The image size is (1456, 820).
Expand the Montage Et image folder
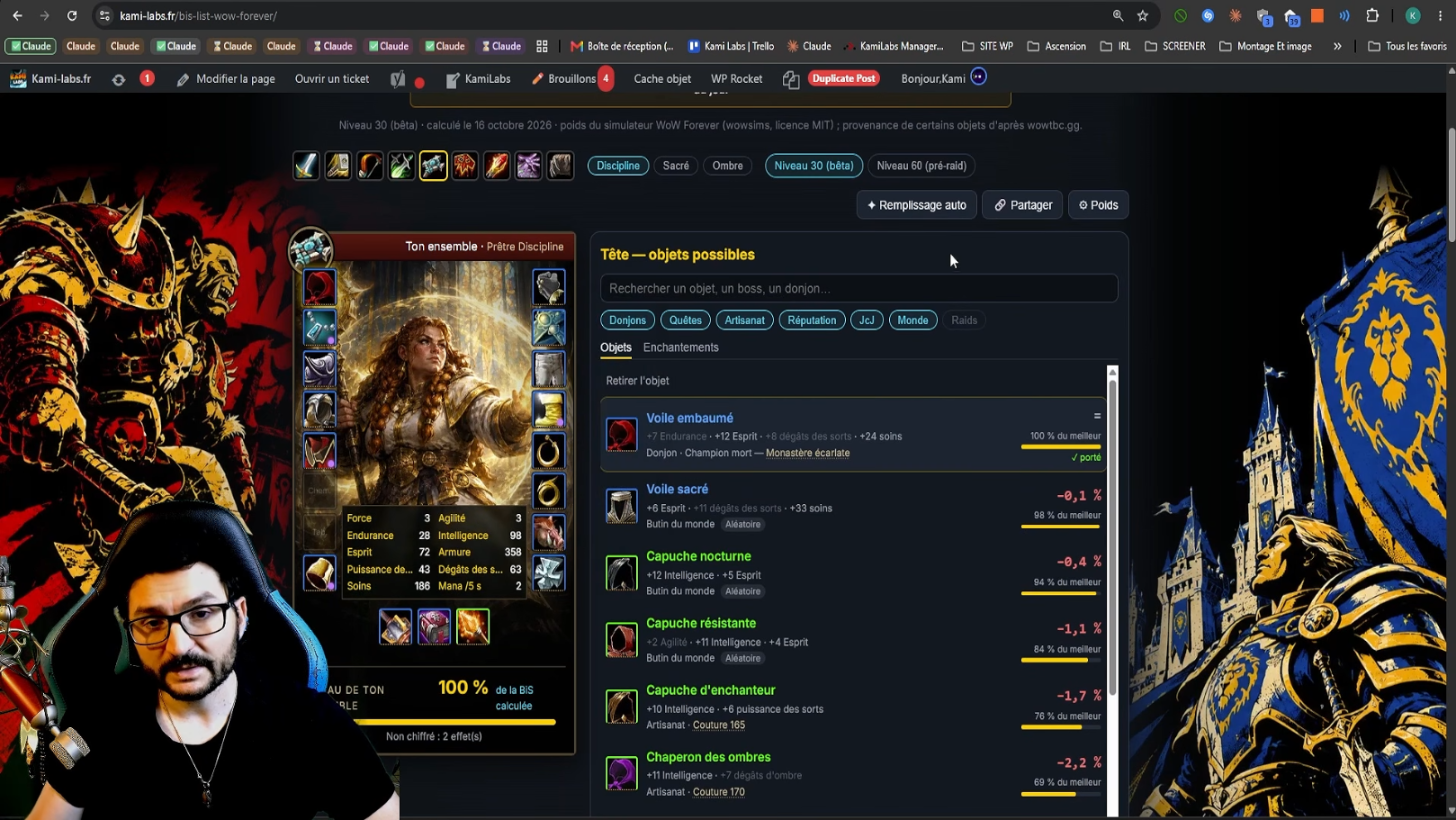tap(1265, 46)
